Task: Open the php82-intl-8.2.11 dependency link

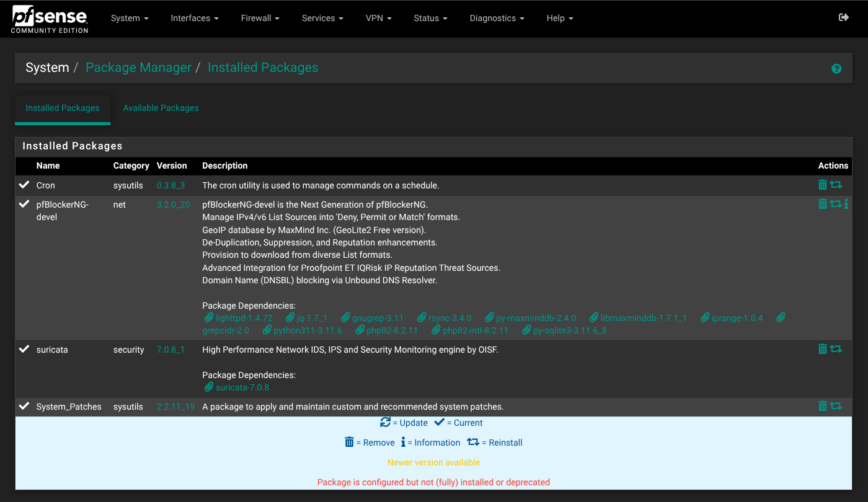Action: [x=469, y=330]
